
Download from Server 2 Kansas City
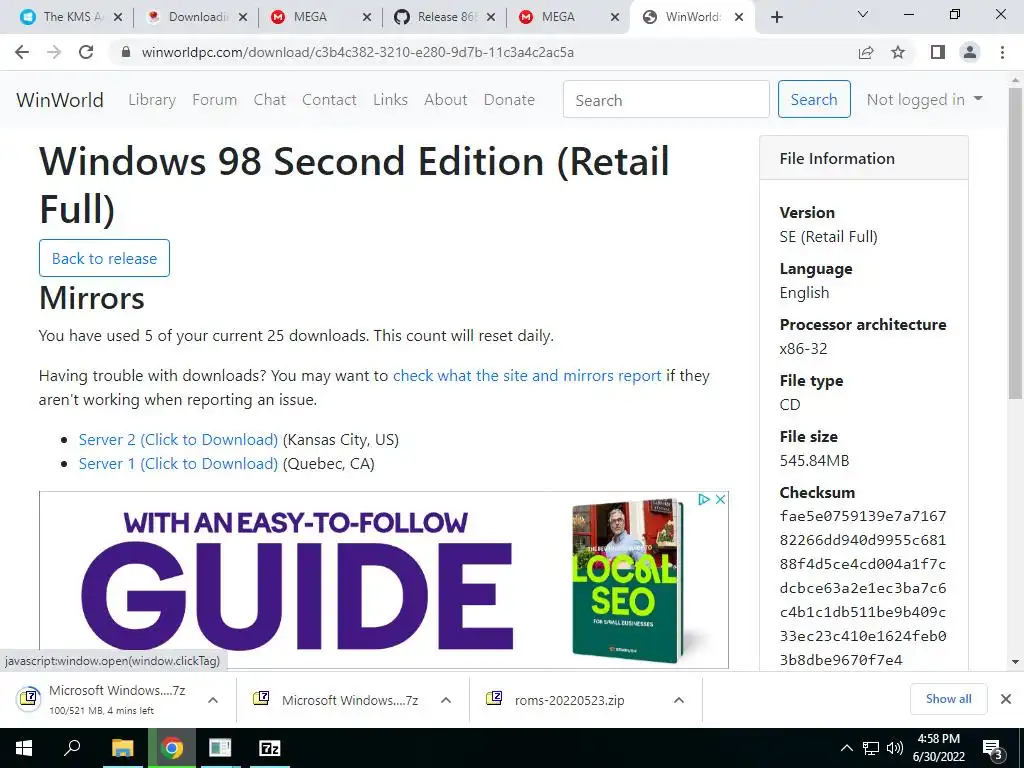pyautogui.click(x=178, y=440)
